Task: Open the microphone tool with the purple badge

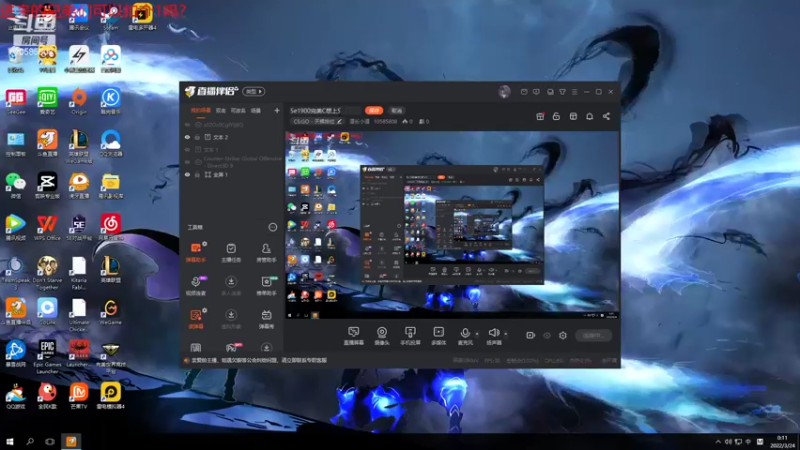Action: (196, 285)
